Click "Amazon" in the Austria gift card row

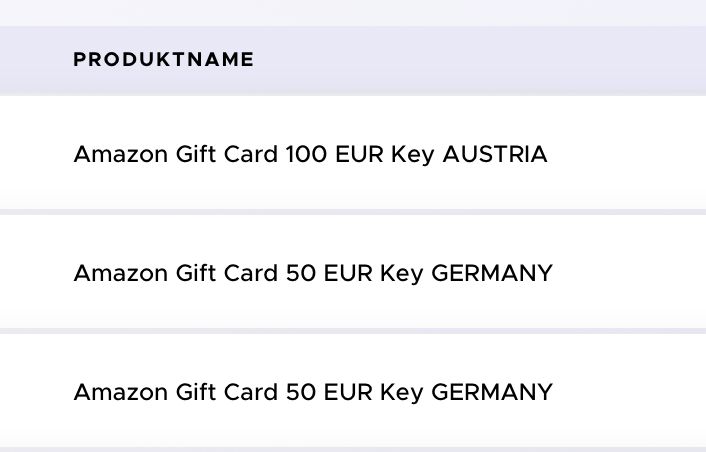(x=121, y=154)
